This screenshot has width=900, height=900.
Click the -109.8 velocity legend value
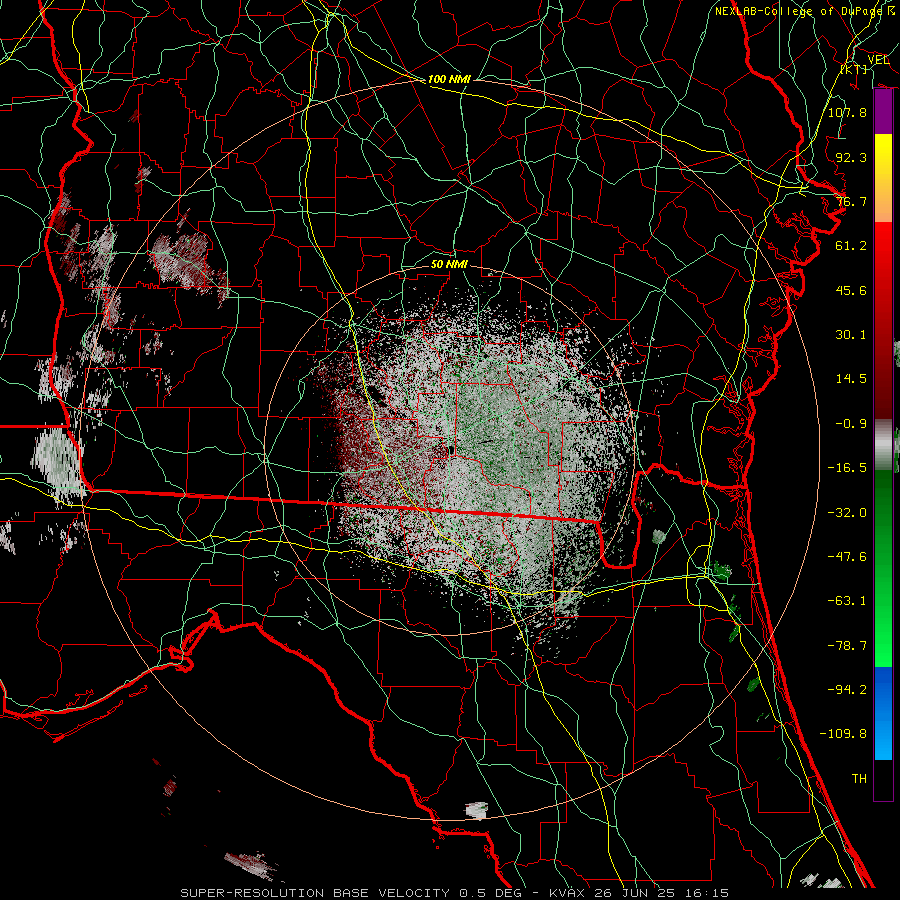[843, 734]
